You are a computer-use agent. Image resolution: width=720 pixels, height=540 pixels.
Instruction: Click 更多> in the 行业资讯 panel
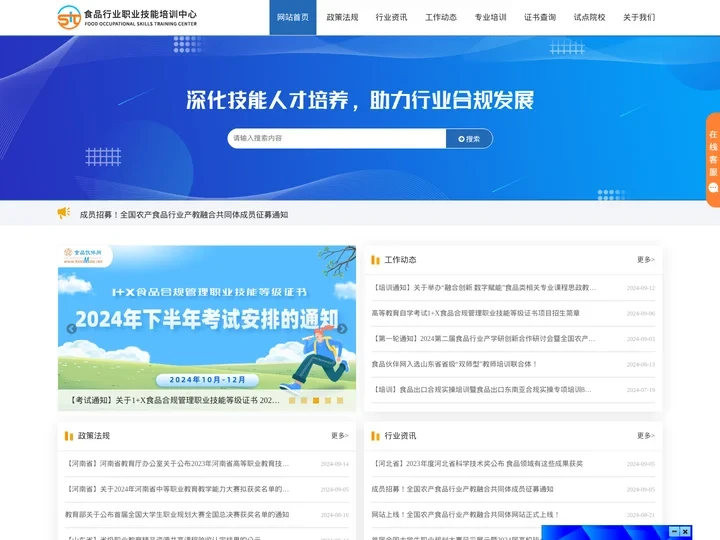(646, 435)
